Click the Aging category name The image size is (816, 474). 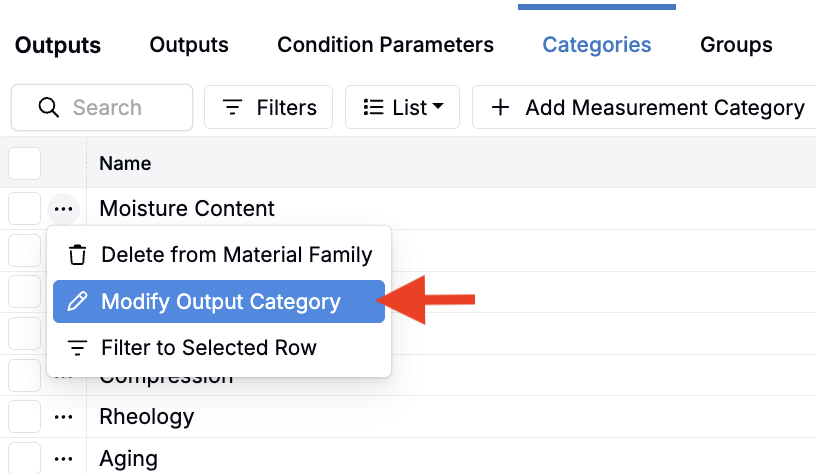tap(128, 458)
